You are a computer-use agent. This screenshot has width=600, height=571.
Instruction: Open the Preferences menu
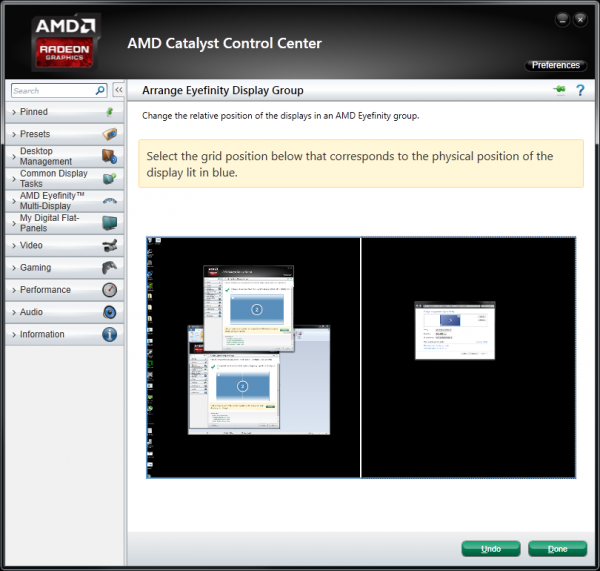point(555,65)
